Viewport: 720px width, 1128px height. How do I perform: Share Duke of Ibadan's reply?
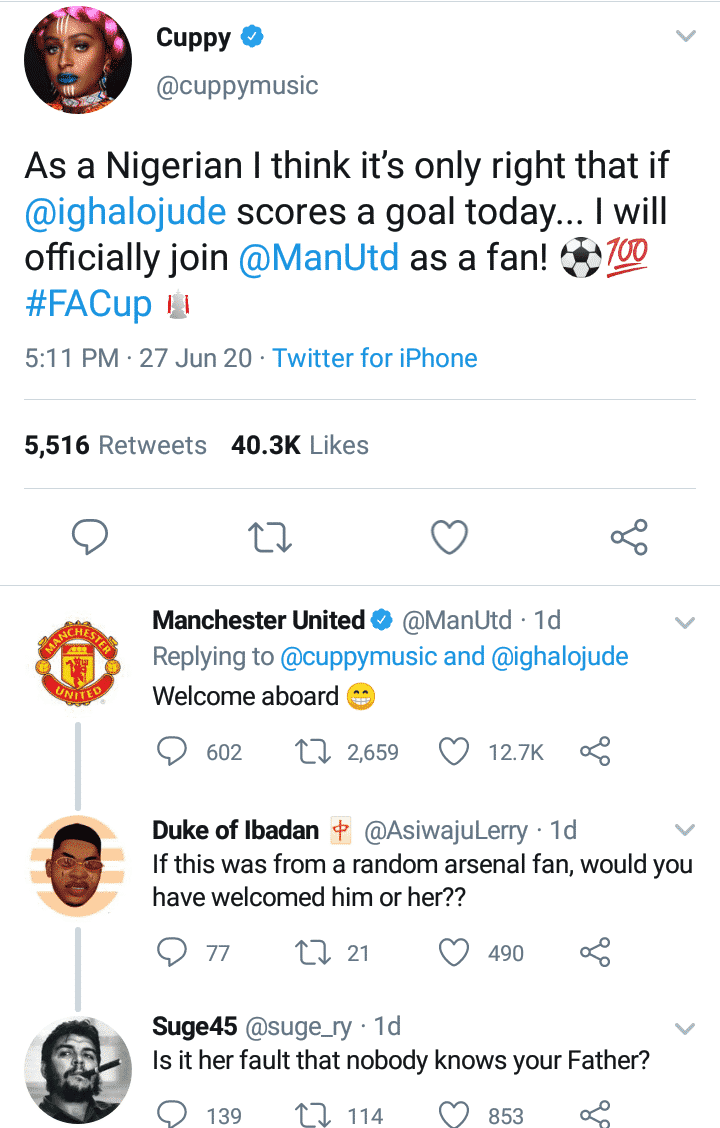595,952
